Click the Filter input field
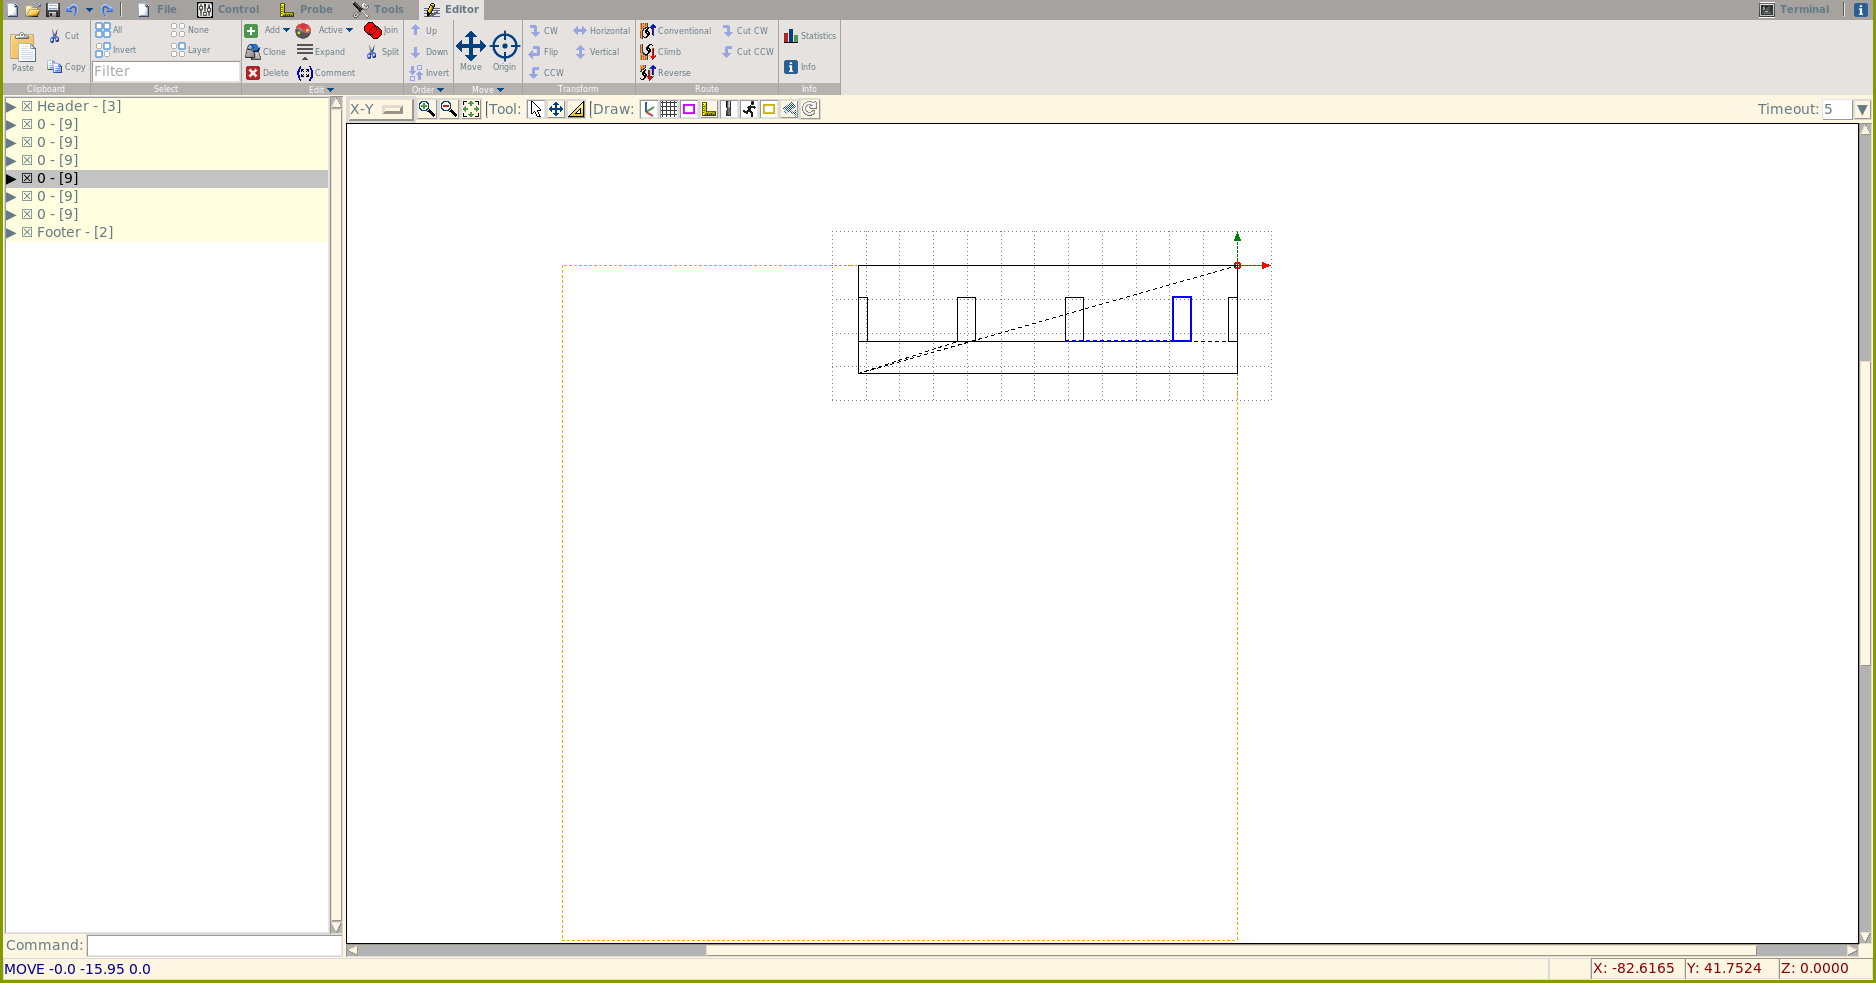This screenshot has height=983, width=1876. coord(166,71)
